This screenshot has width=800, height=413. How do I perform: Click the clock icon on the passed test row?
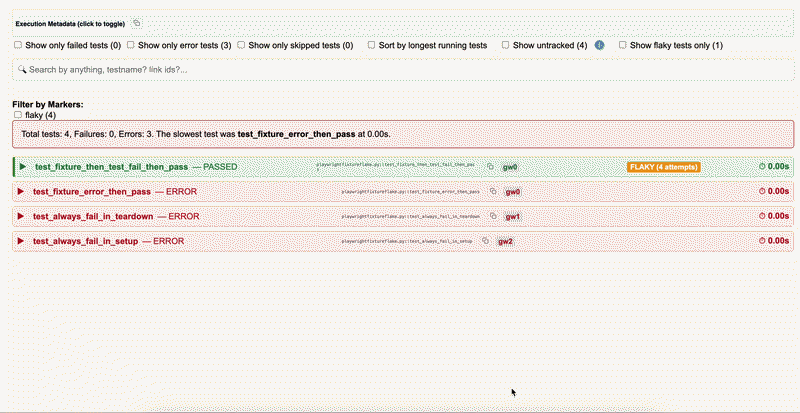click(x=762, y=167)
